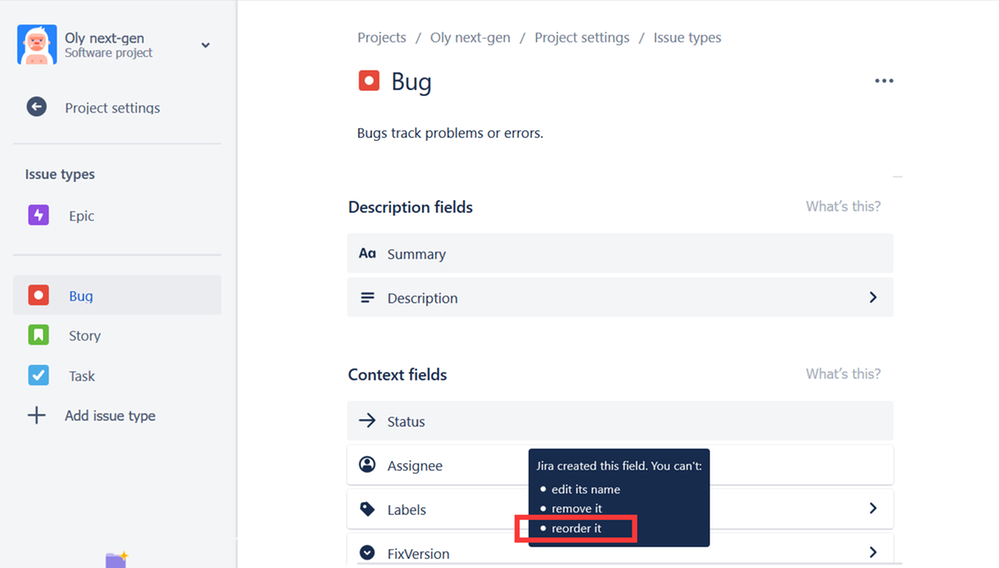Open the Task issue type
999x568 pixels.
point(82,376)
